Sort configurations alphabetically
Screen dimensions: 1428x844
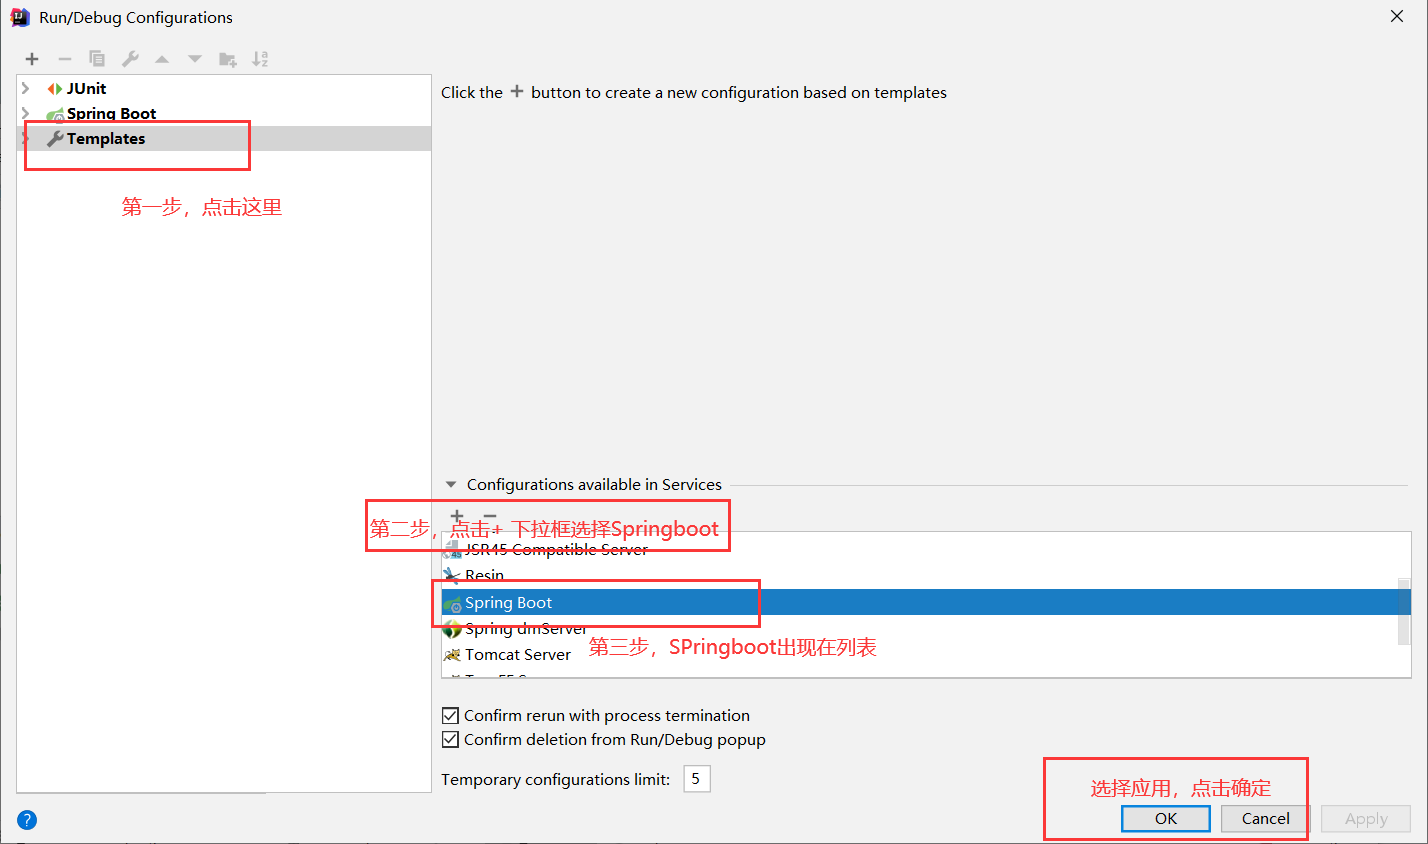pyautogui.click(x=260, y=59)
